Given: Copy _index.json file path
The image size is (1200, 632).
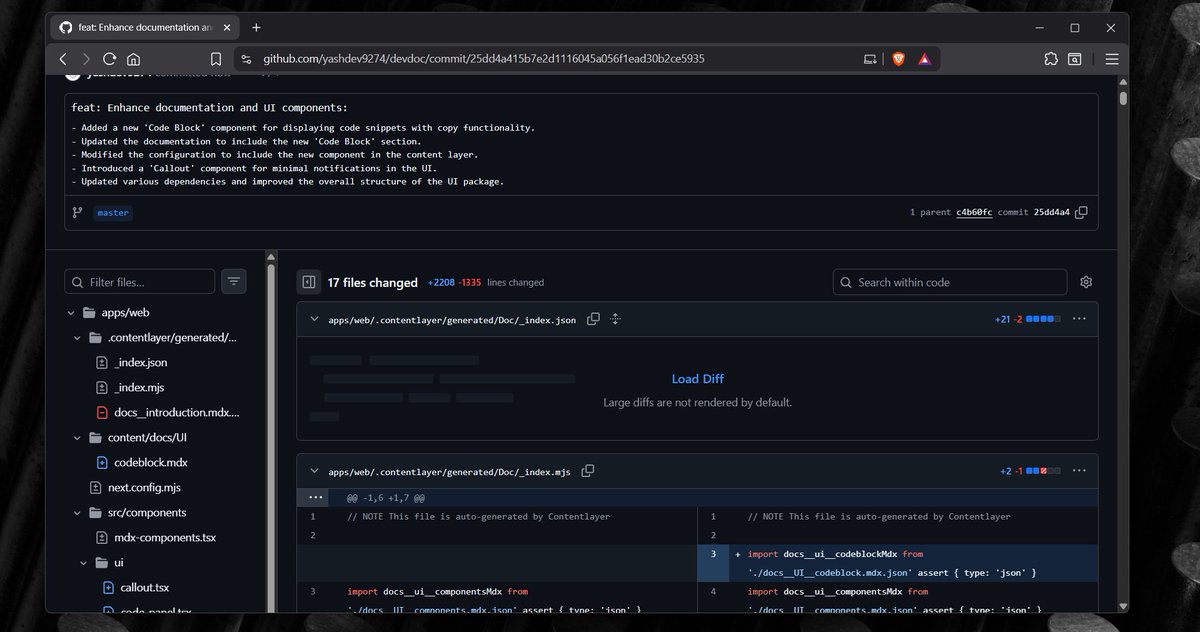Looking at the screenshot, I should pyautogui.click(x=593, y=319).
